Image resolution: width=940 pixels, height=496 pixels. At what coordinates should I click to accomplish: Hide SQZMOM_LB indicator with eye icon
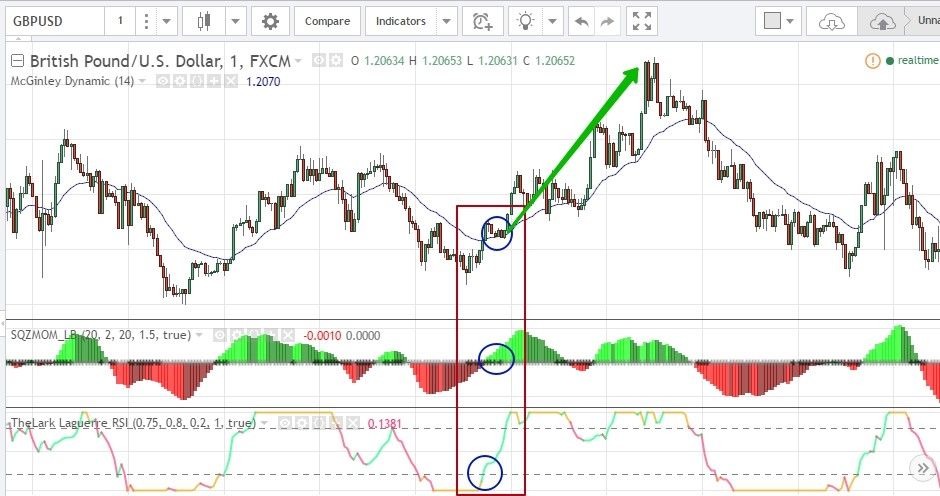[221, 335]
